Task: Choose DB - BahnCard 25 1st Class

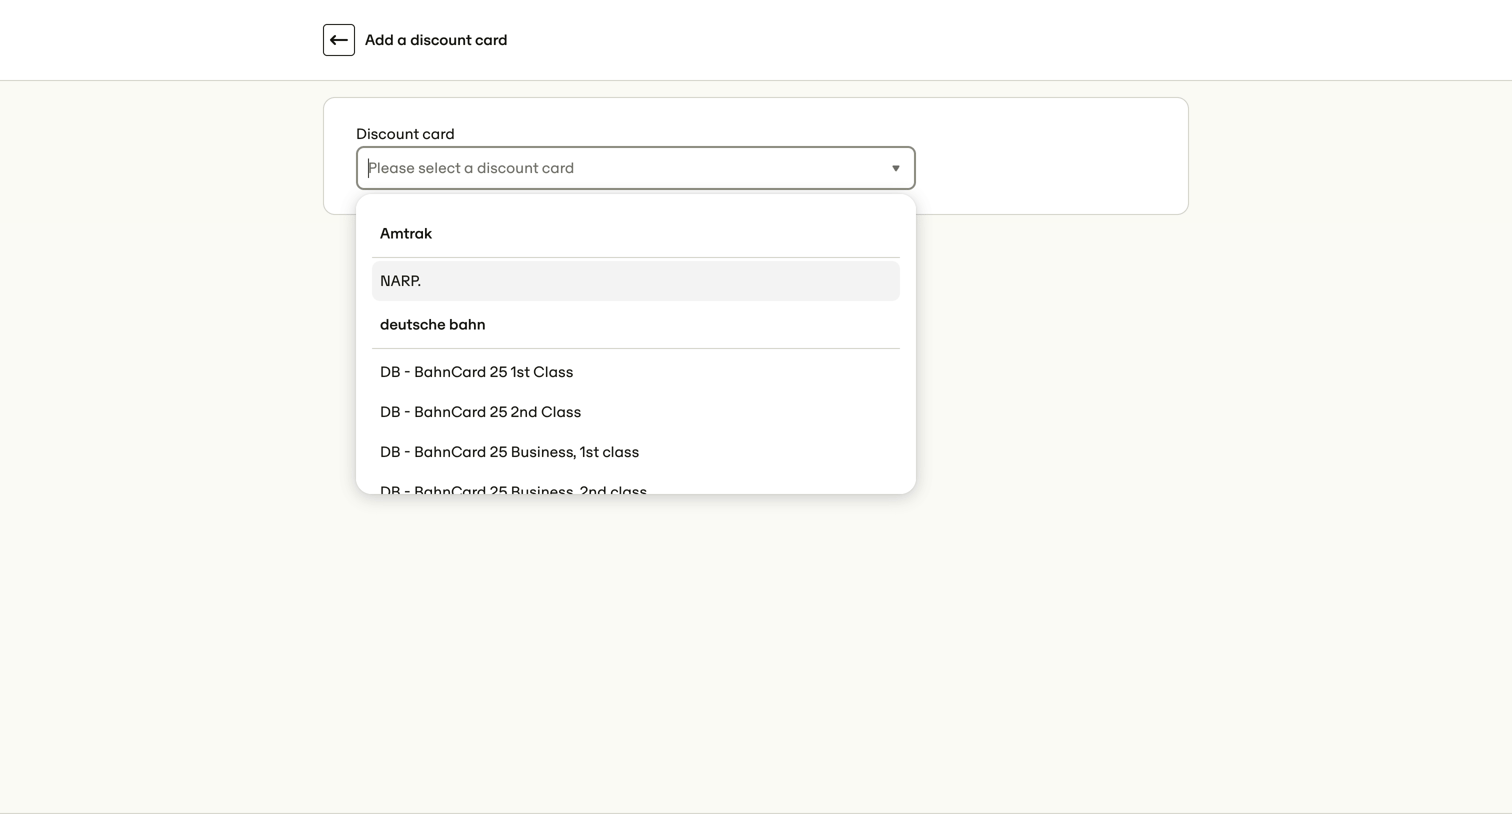Action: point(636,372)
